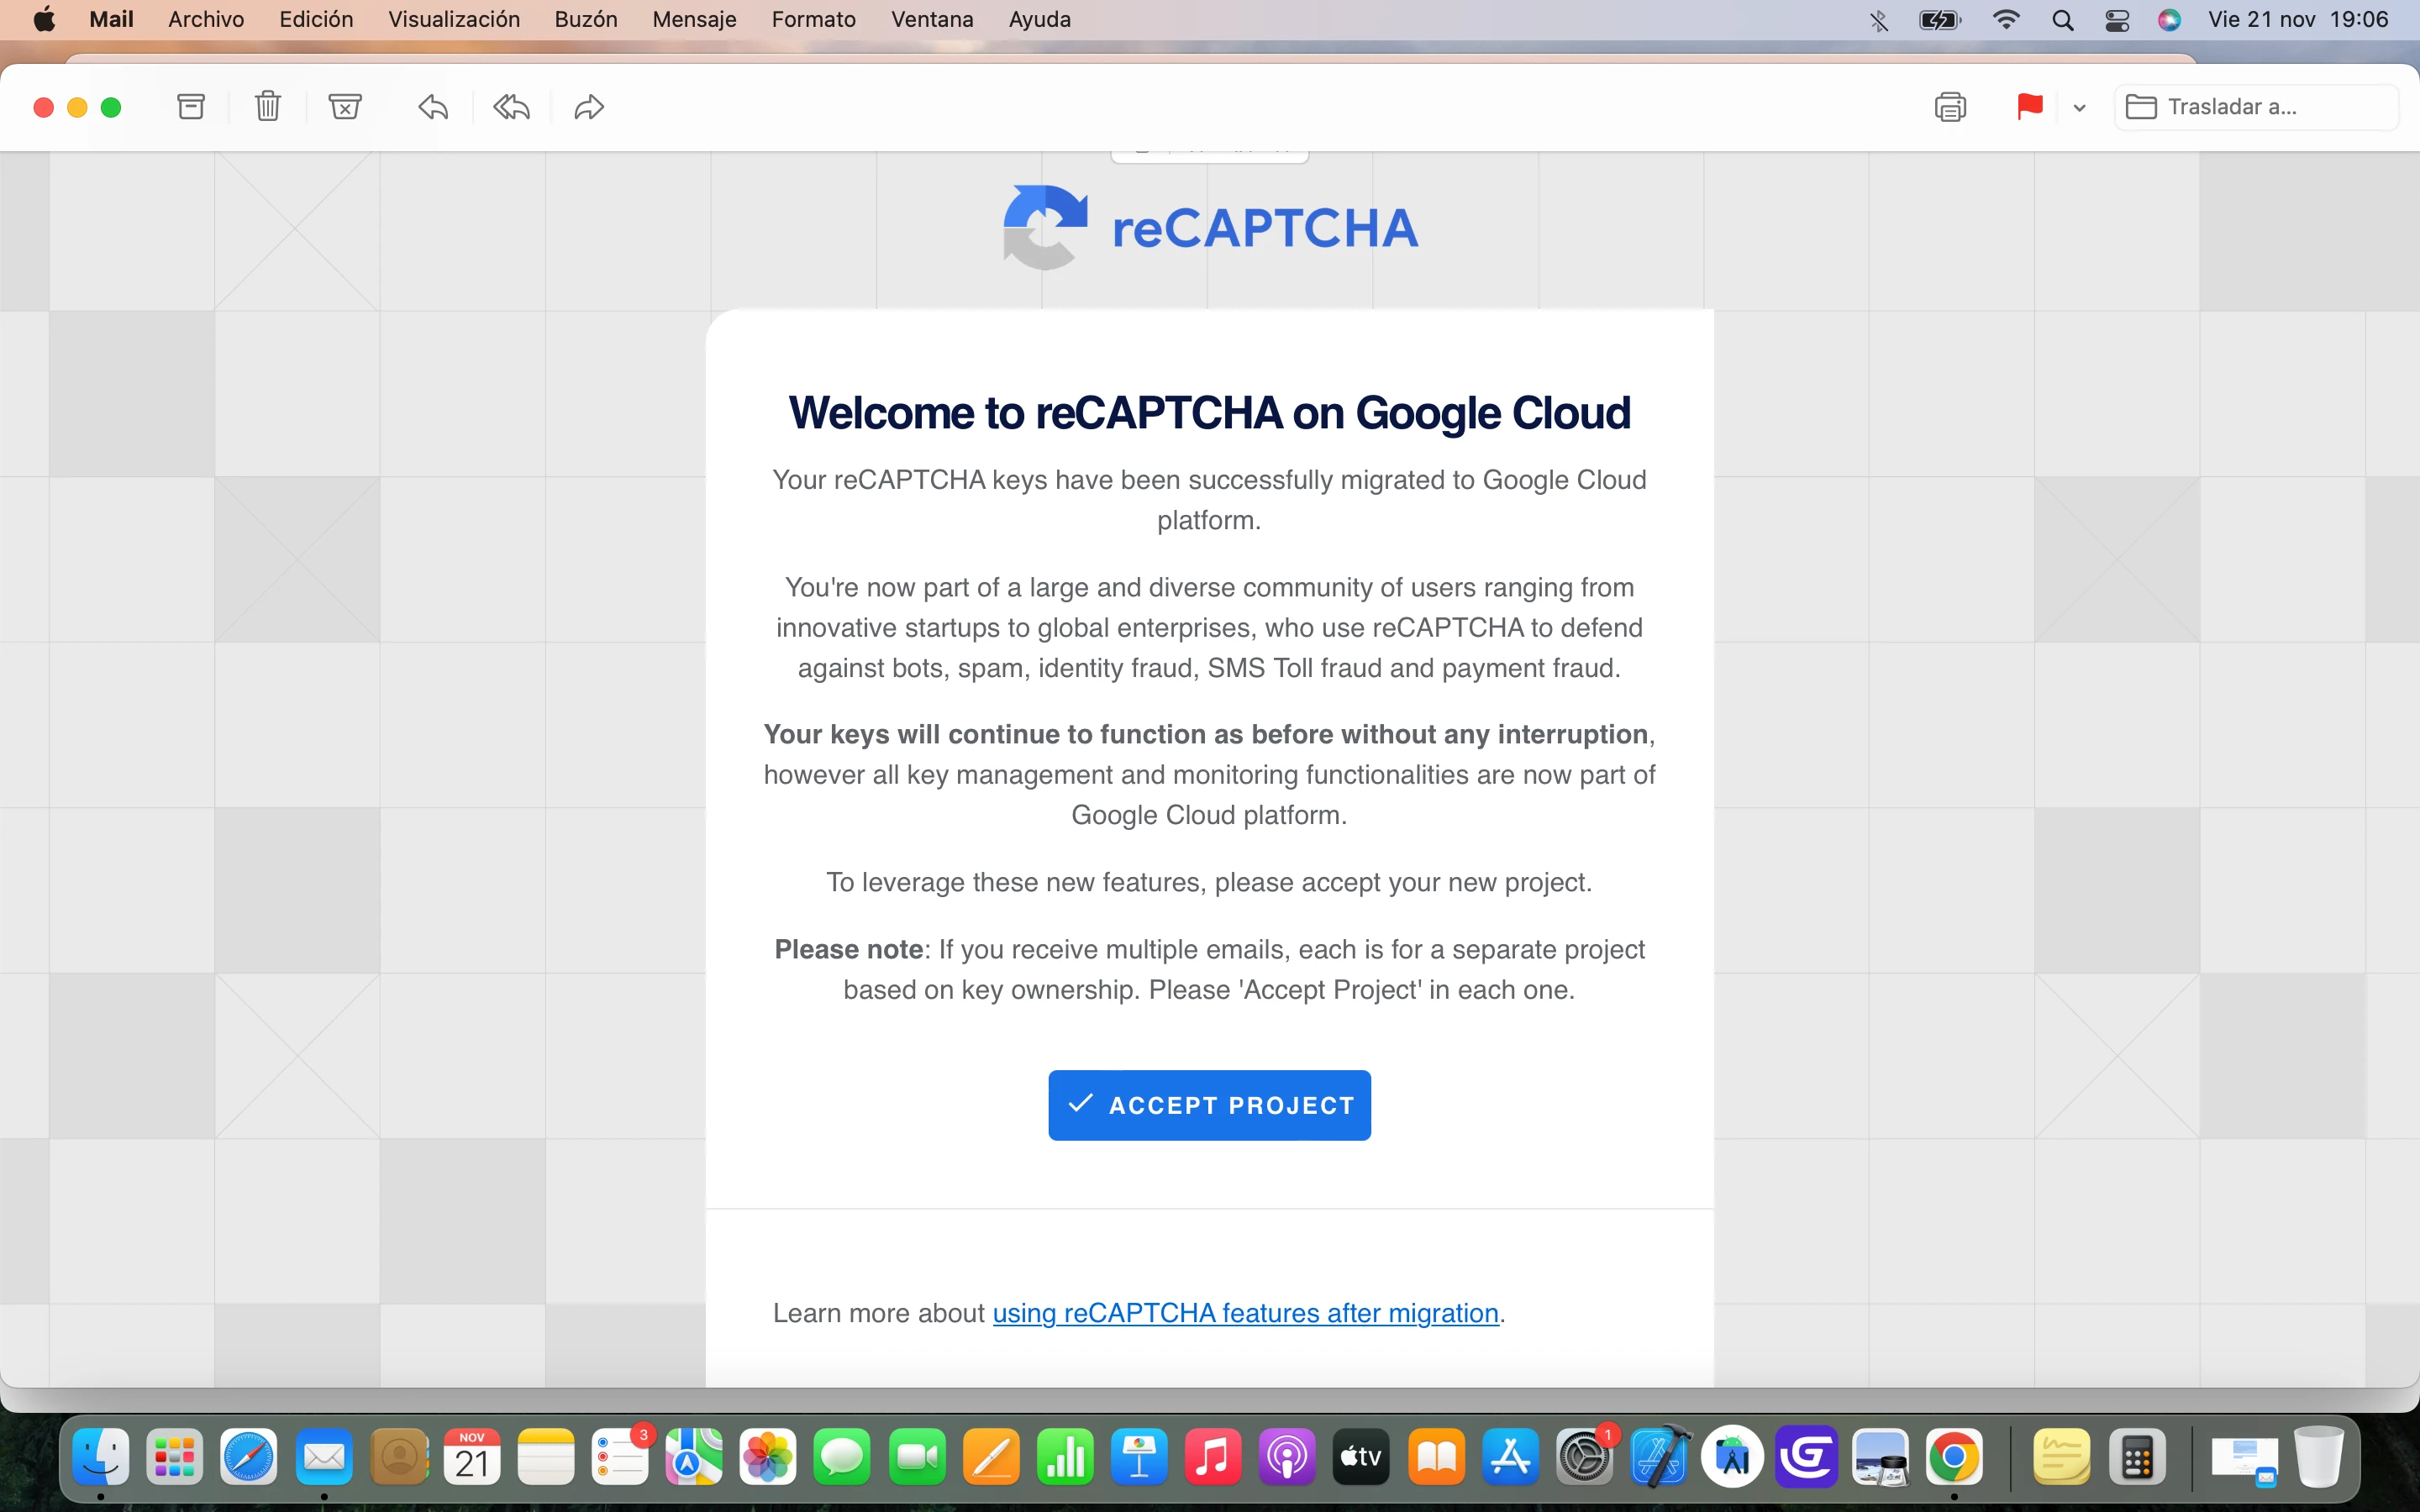This screenshot has height=1512, width=2420.
Task: Click the reCAPTCHA logo in email header
Action: [x=1209, y=228]
